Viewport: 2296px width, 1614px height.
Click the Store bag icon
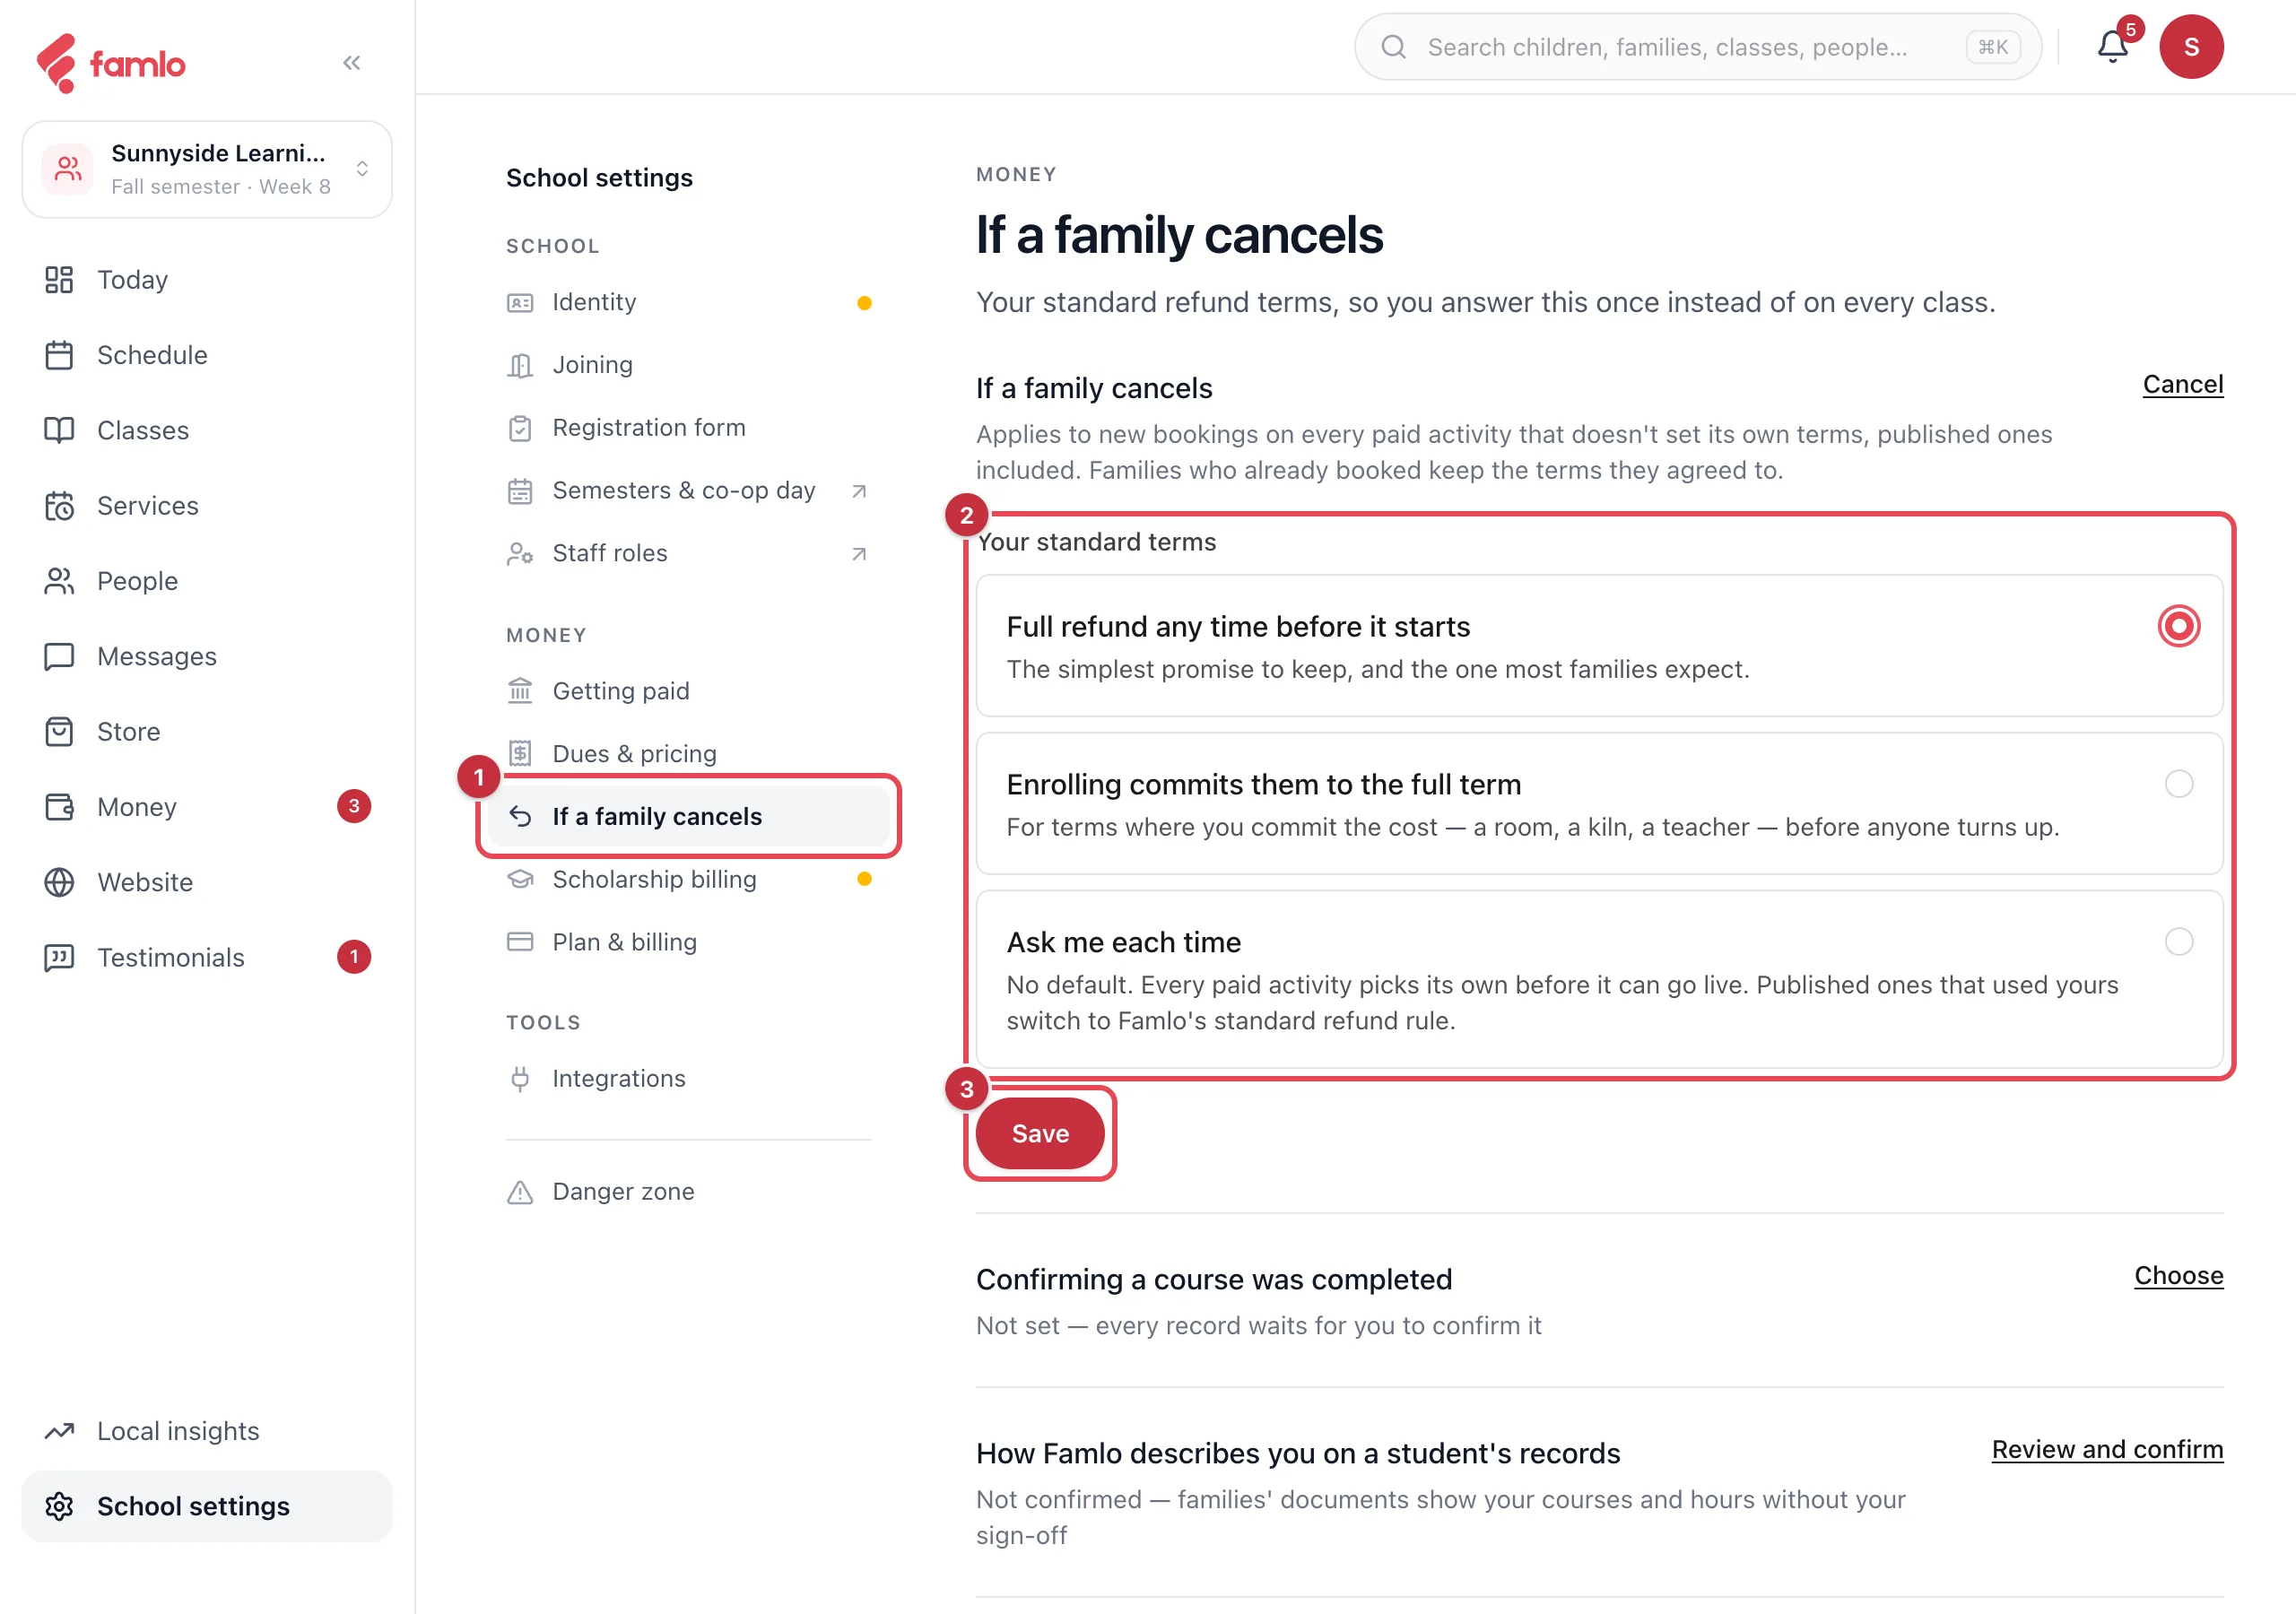pos(59,732)
